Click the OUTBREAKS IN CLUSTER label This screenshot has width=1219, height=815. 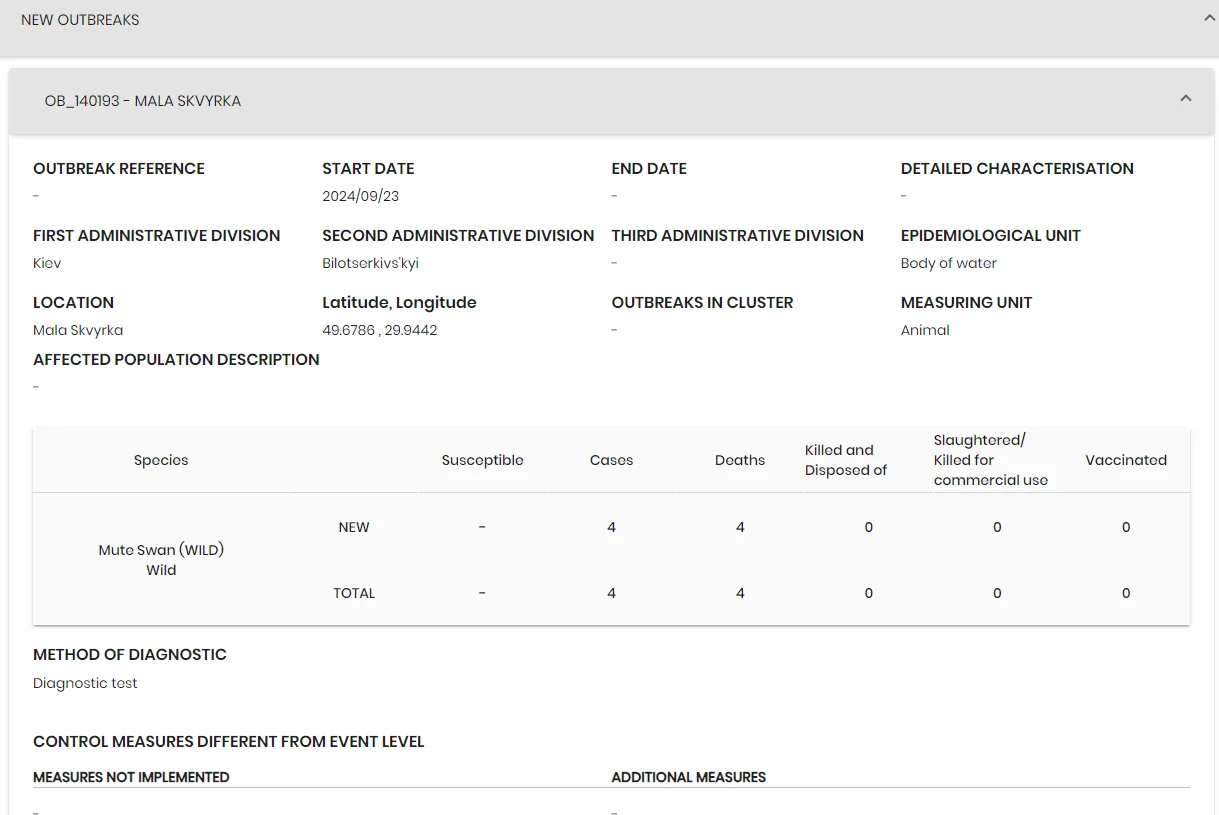click(702, 303)
